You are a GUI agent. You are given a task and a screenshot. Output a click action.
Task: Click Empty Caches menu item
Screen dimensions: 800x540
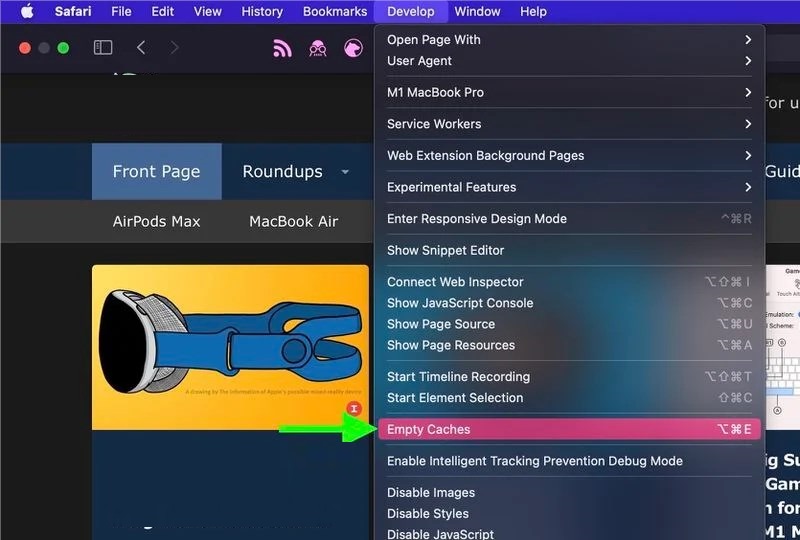(569, 429)
